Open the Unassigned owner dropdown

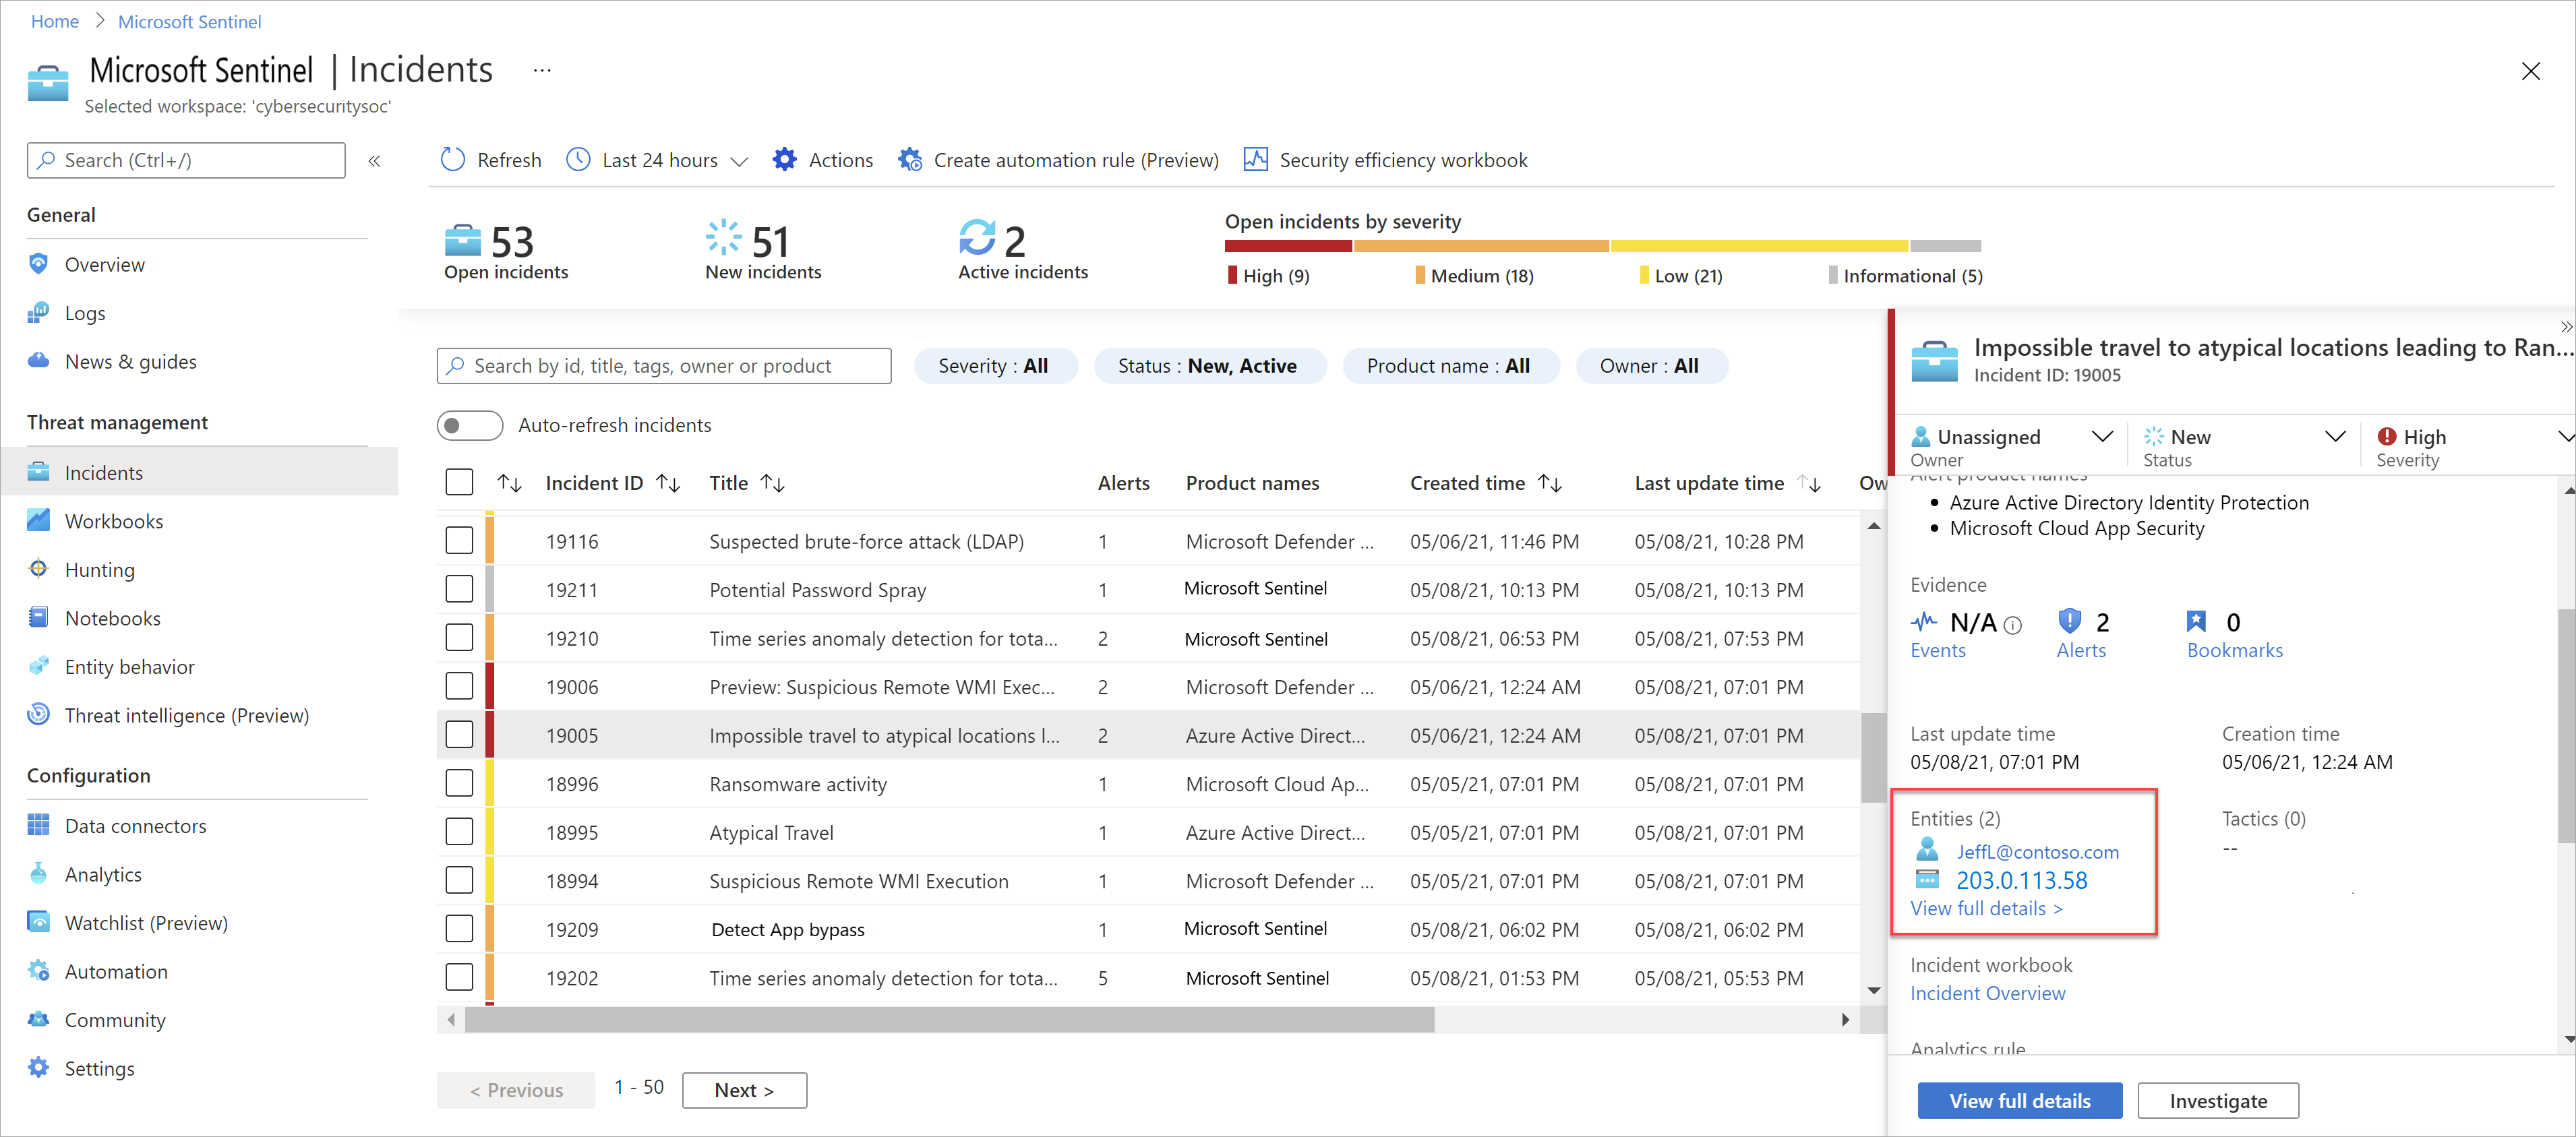click(2101, 437)
